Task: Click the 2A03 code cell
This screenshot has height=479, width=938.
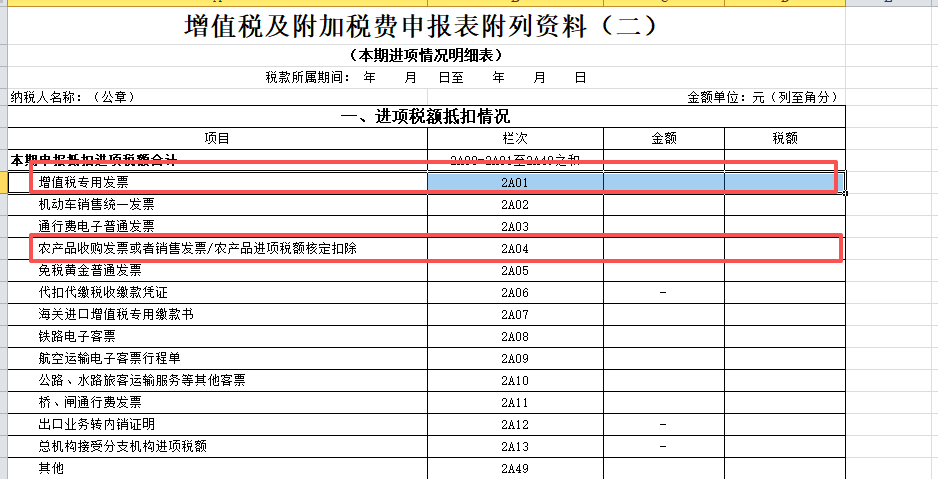Action: click(x=515, y=227)
